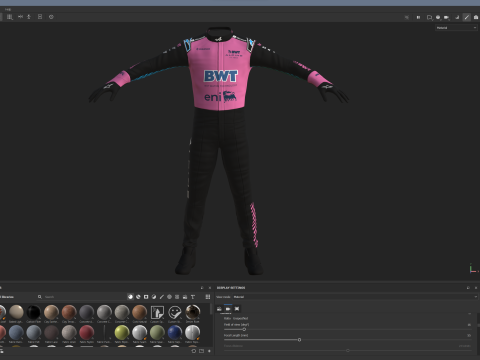Select the dark blue fabric material sphere
The width and height of the screenshot is (480, 360).
click(x=175, y=332)
